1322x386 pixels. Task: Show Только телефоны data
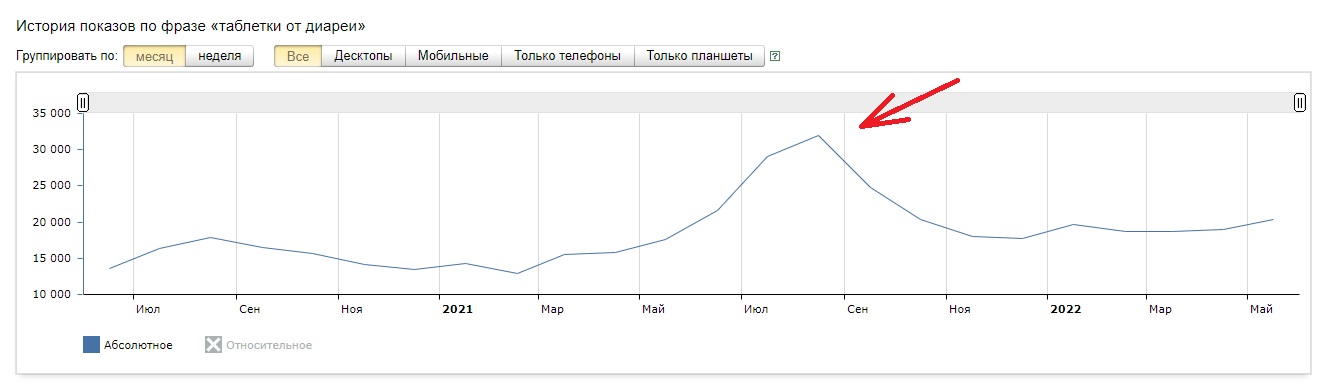tap(568, 56)
